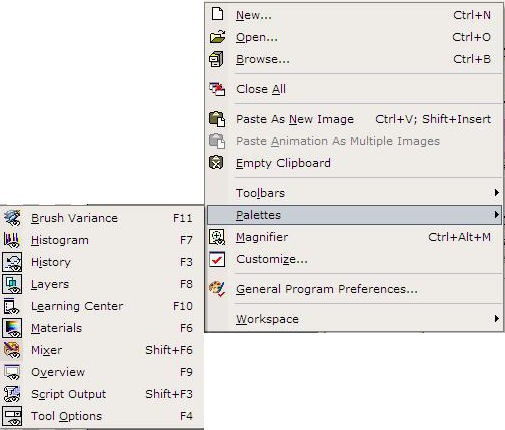505x430 pixels.
Task: Expand the Toolbars submenu arrow
Action: pos(497,193)
